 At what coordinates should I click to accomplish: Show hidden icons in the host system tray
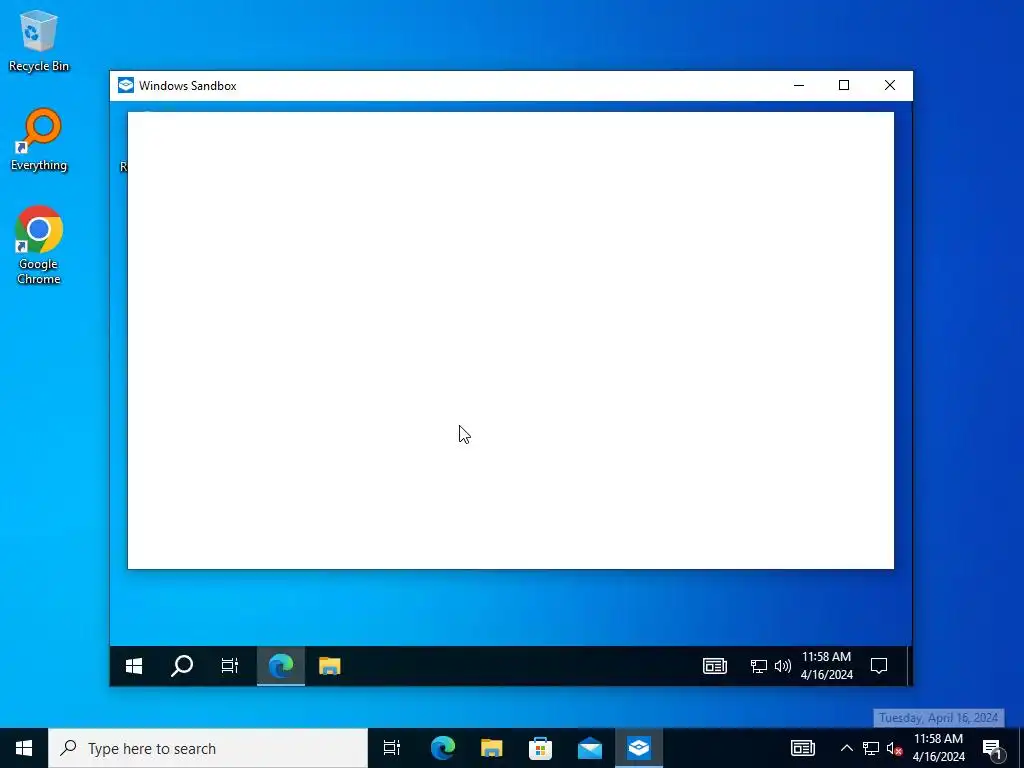point(846,748)
